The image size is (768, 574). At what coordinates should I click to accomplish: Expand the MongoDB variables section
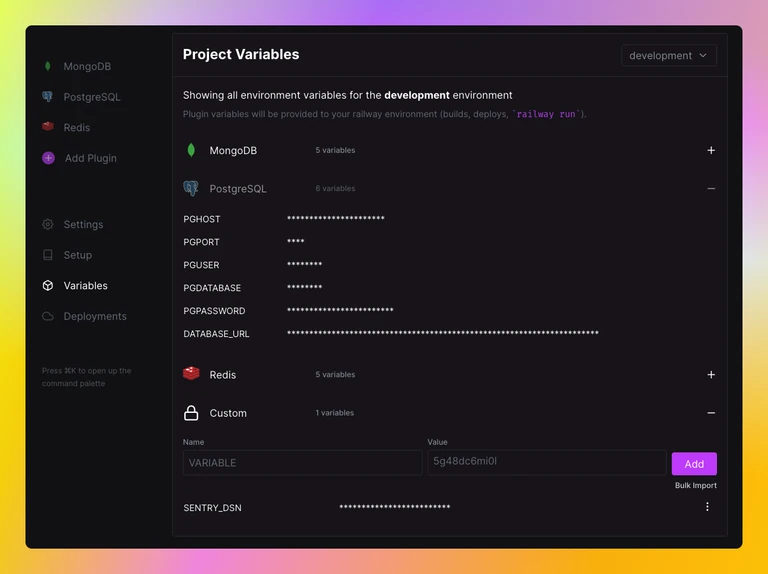tap(711, 150)
